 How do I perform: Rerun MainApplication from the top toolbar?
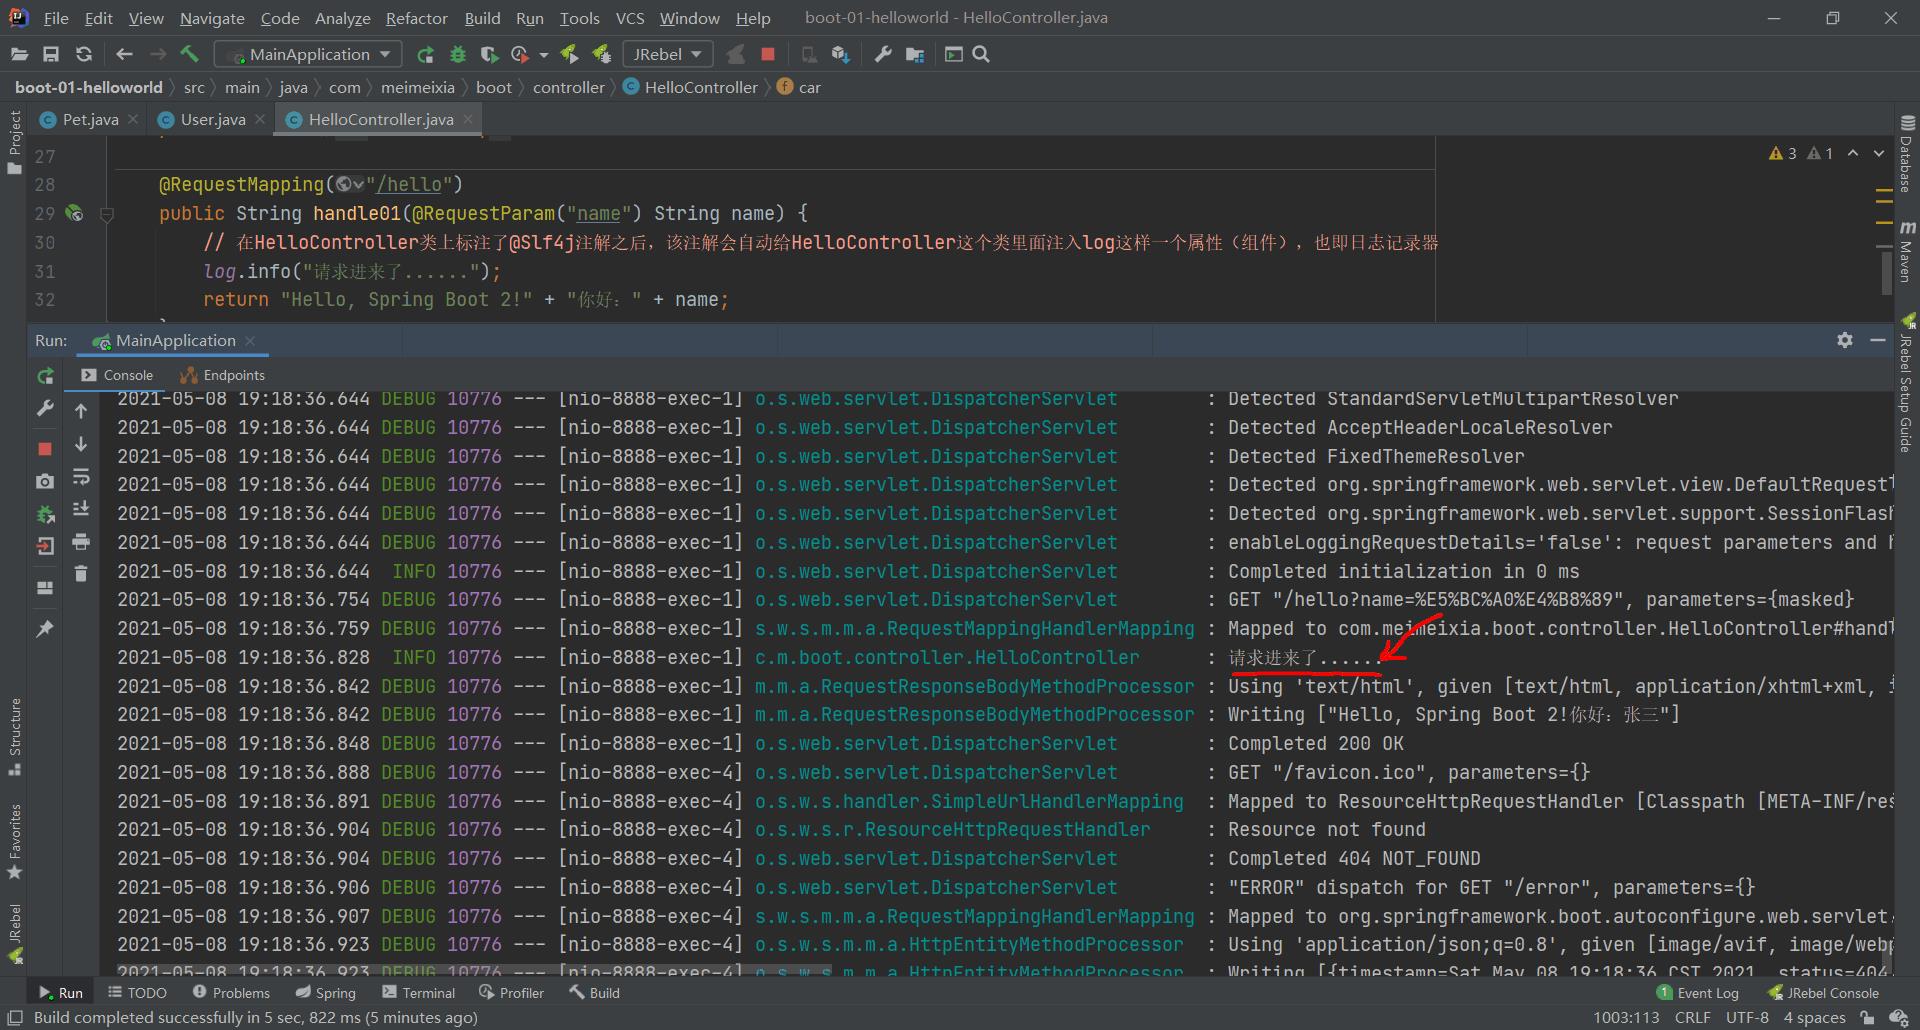(x=425, y=54)
